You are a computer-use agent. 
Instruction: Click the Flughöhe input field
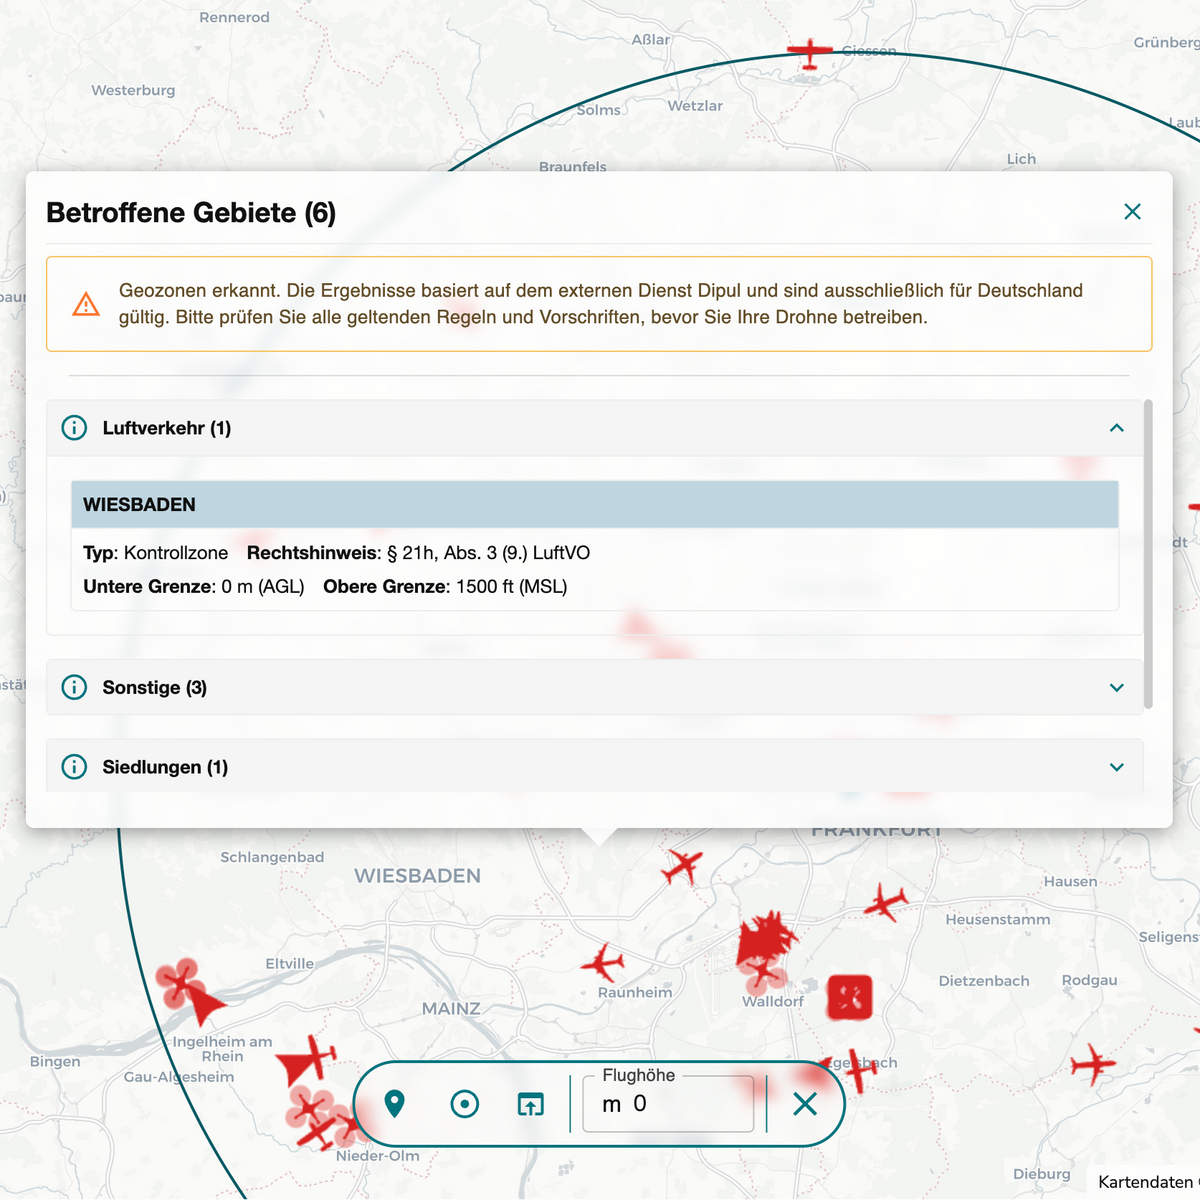pos(668,1104)
